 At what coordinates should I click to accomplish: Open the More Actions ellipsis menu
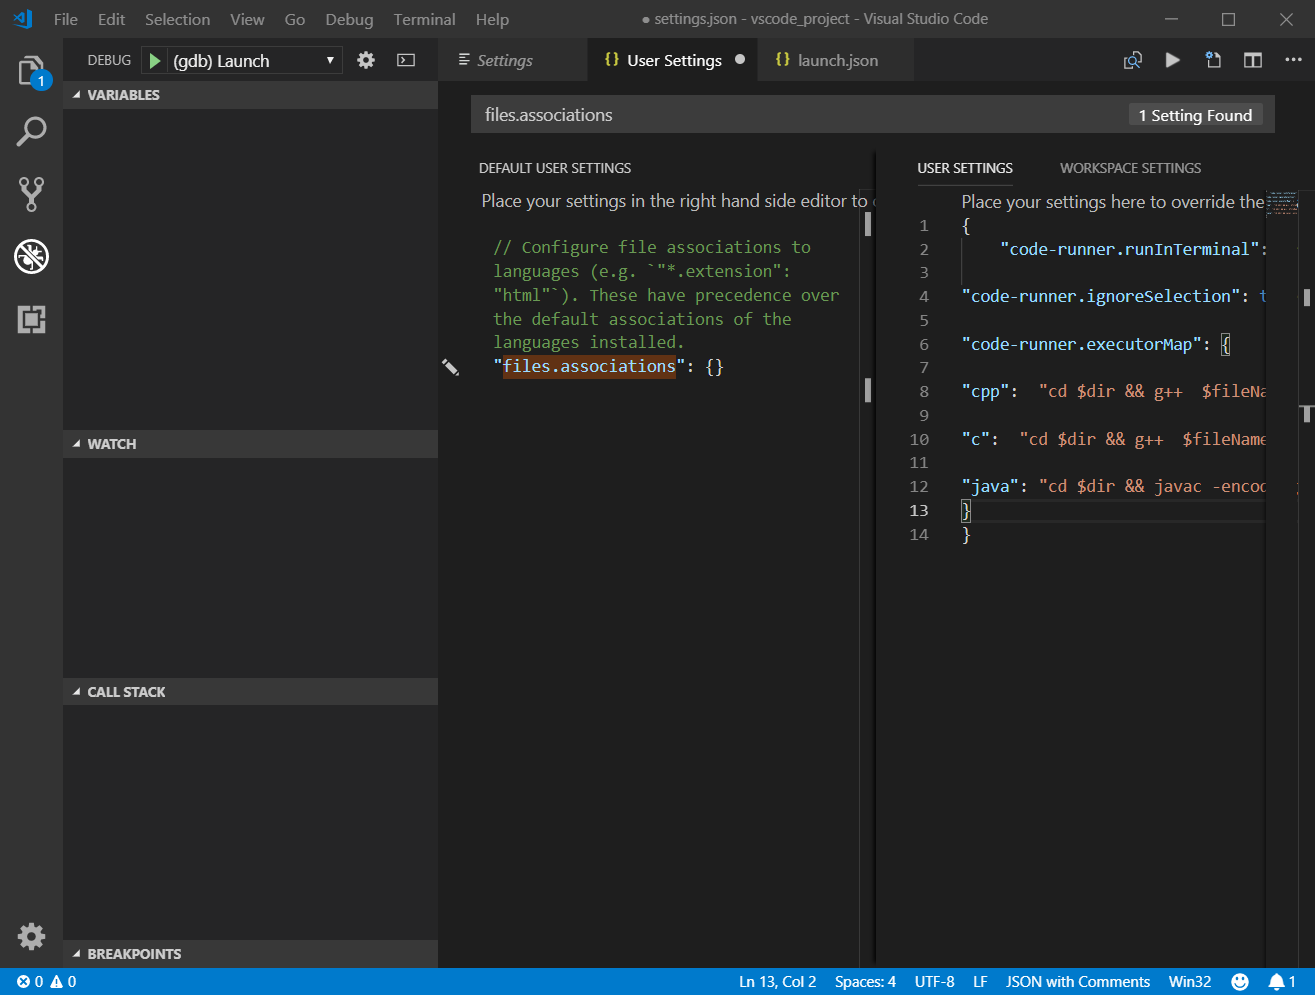[1293, 60]
